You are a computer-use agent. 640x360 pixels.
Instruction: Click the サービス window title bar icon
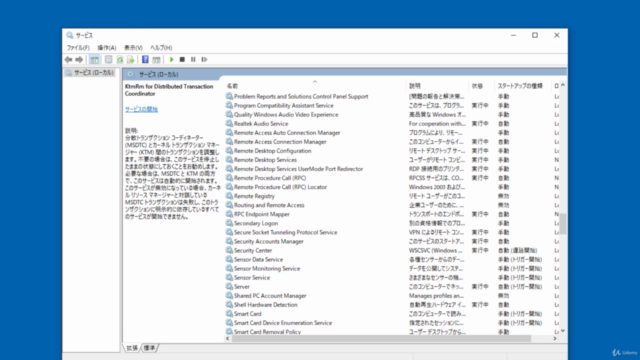coord(70,35)
